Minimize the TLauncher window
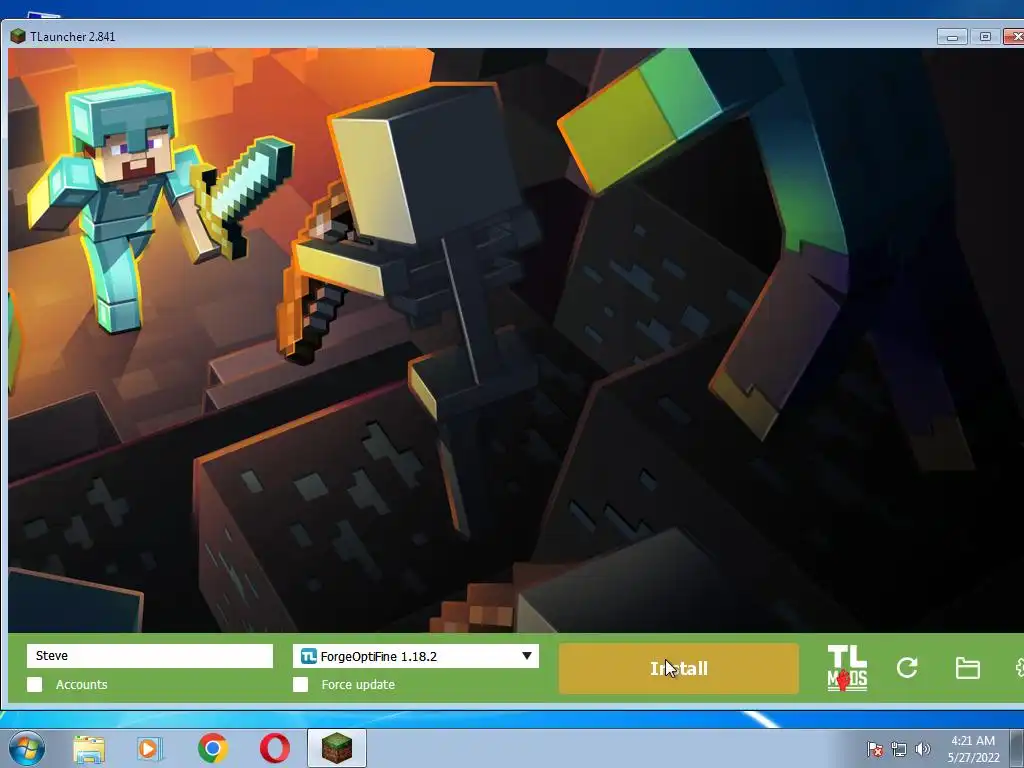The height and width of the screenshot is (768, 1024). (x=952, y=37)
